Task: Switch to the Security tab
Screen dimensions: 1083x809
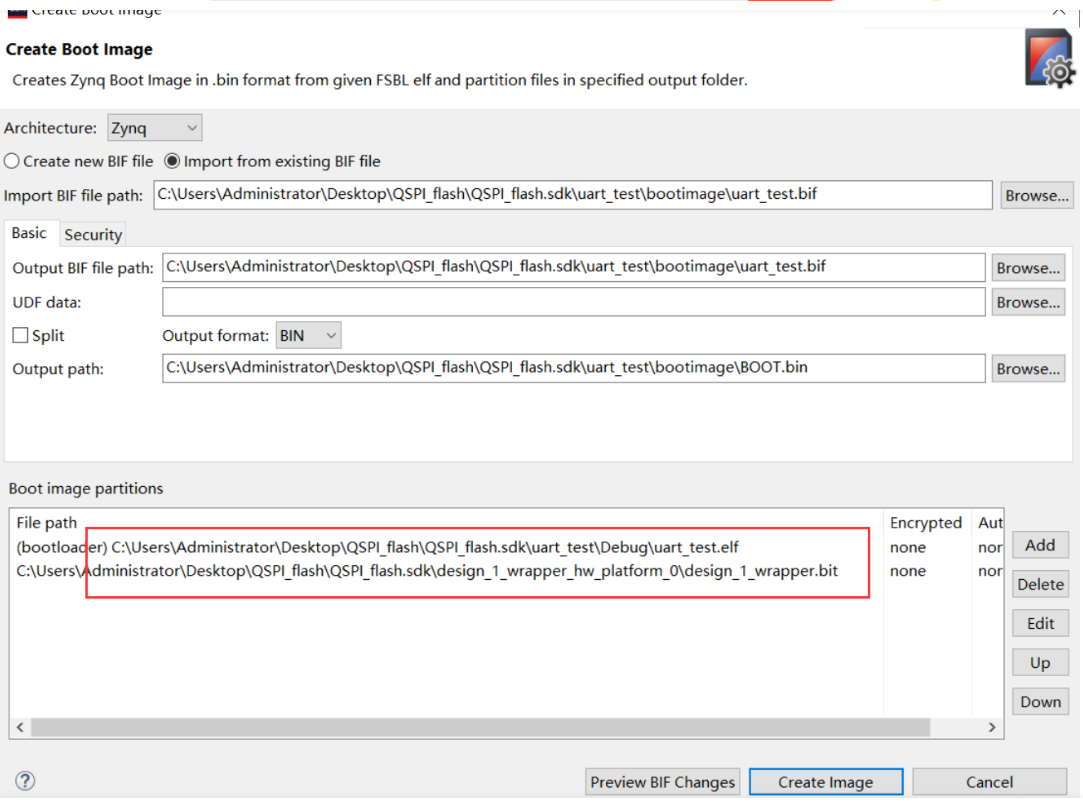Action: click(x=93, y=235)
